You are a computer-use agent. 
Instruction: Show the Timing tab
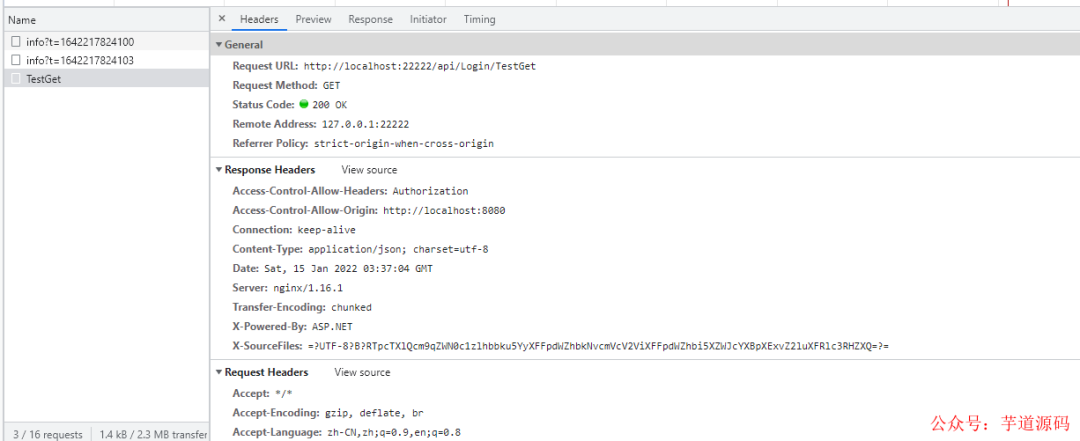click(479, 19)
